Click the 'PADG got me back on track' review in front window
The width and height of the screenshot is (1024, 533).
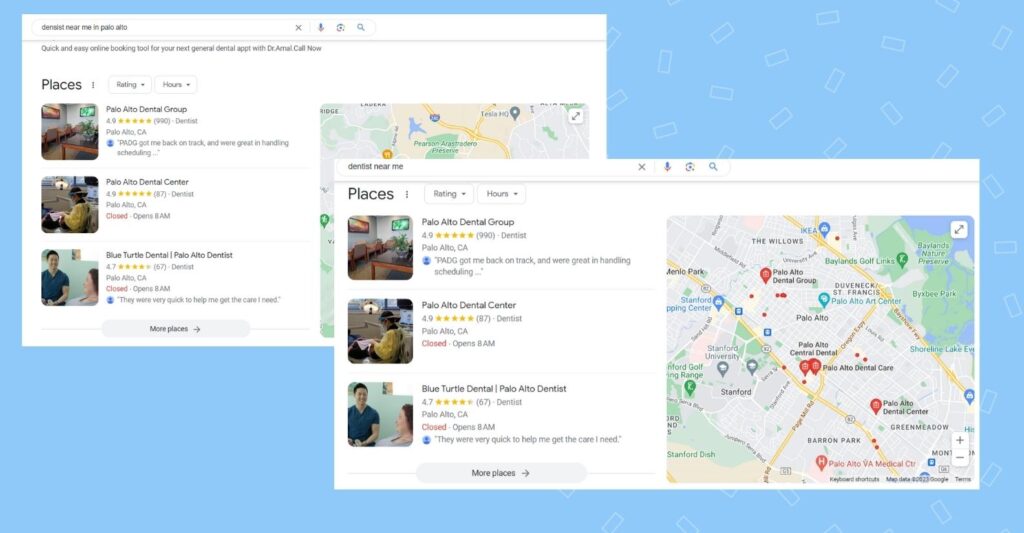(532, 266)
